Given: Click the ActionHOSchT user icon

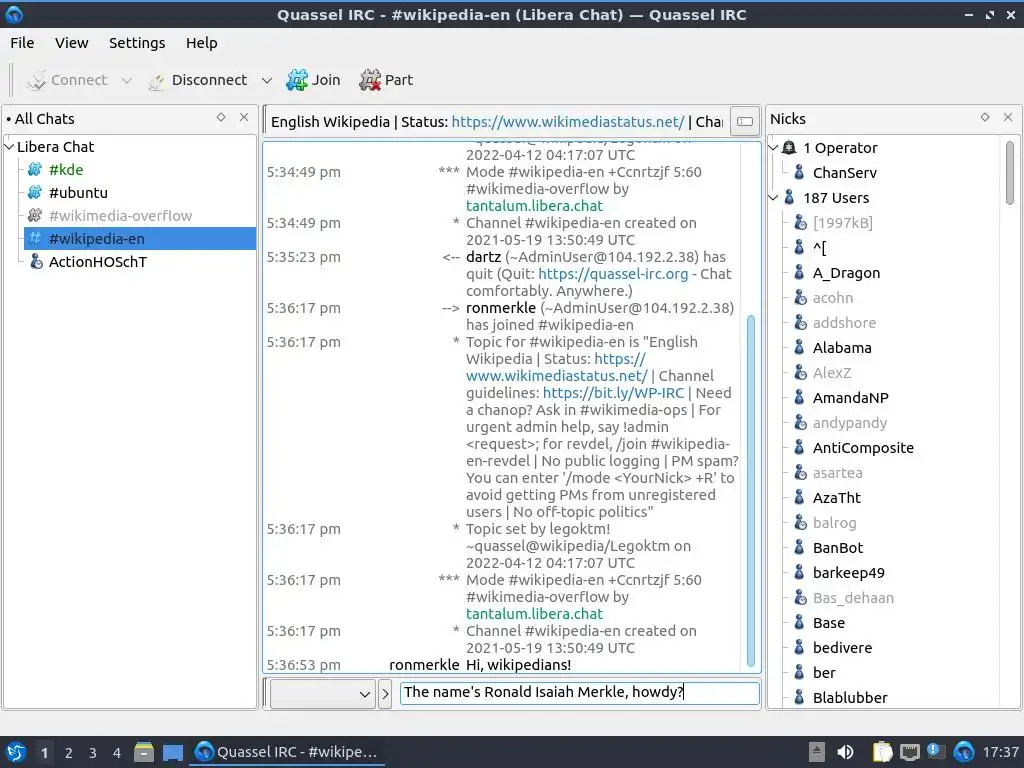Looking at the screenshot, I should click(36, 262).
